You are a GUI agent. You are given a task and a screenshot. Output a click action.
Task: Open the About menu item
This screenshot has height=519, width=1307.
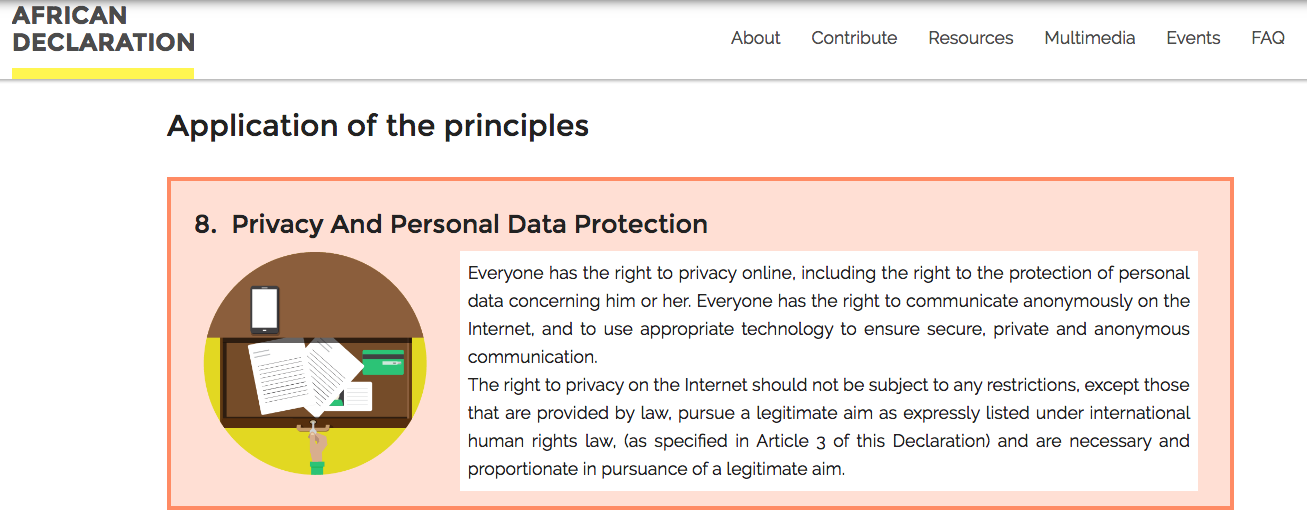coord(755,38)
